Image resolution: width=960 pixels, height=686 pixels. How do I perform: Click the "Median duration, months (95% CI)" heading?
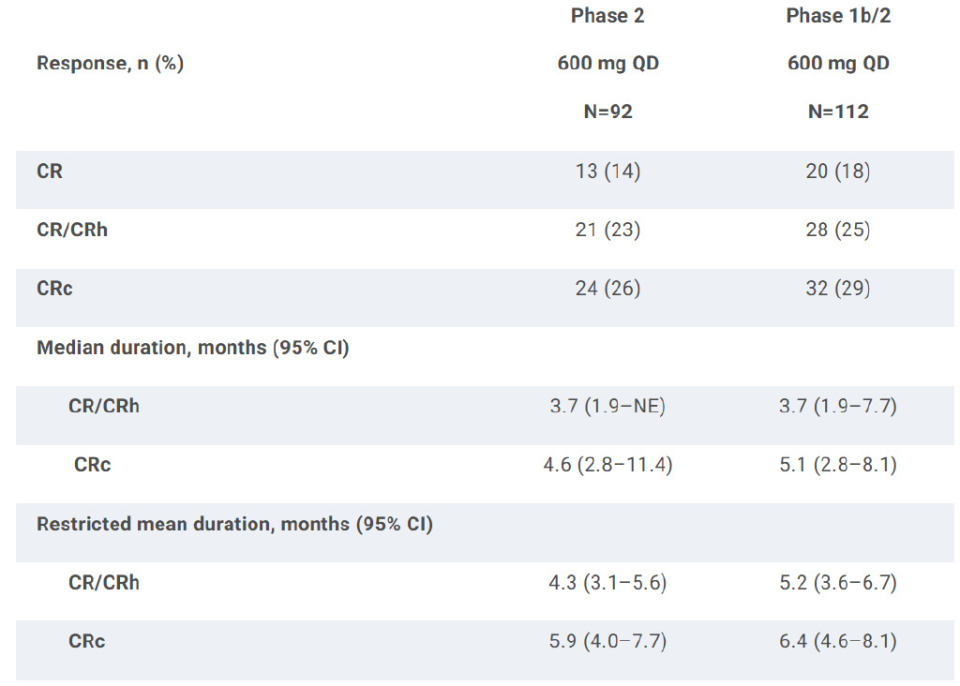(193, 348)
